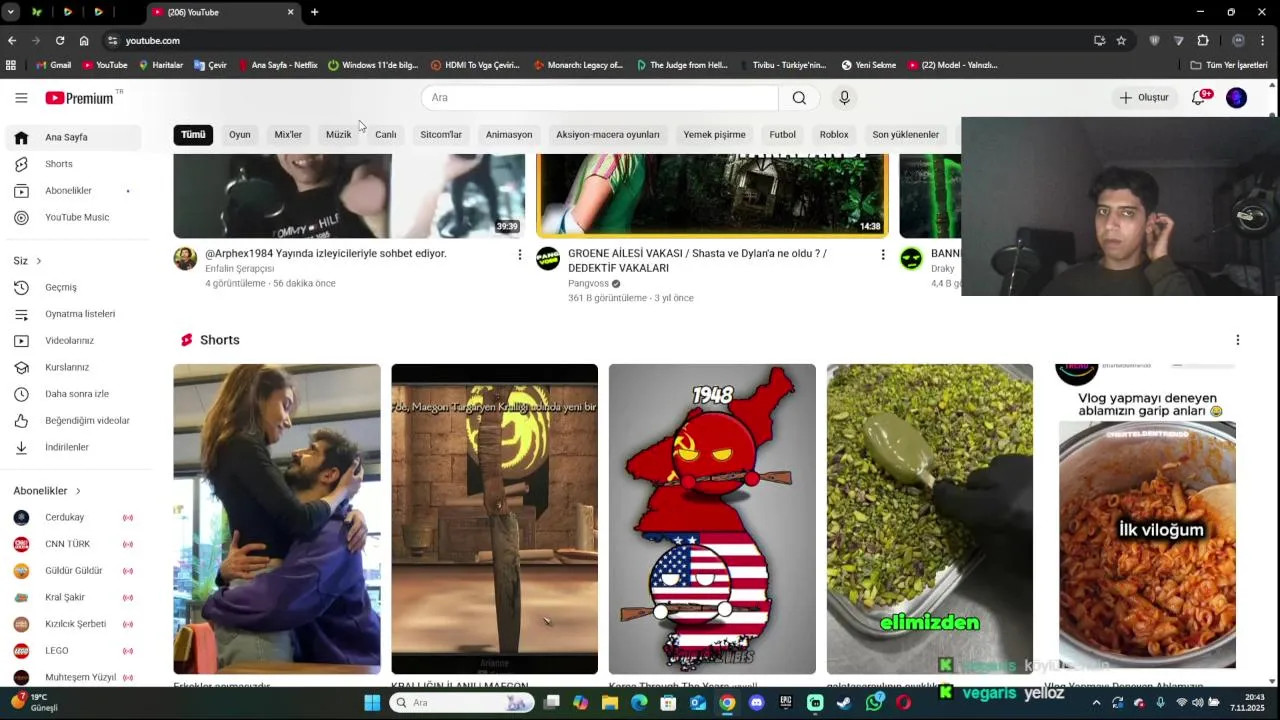Open the Tüm Yer İşaretleri bookmarks folder
1280x720 pixels.
(1229, 65)
